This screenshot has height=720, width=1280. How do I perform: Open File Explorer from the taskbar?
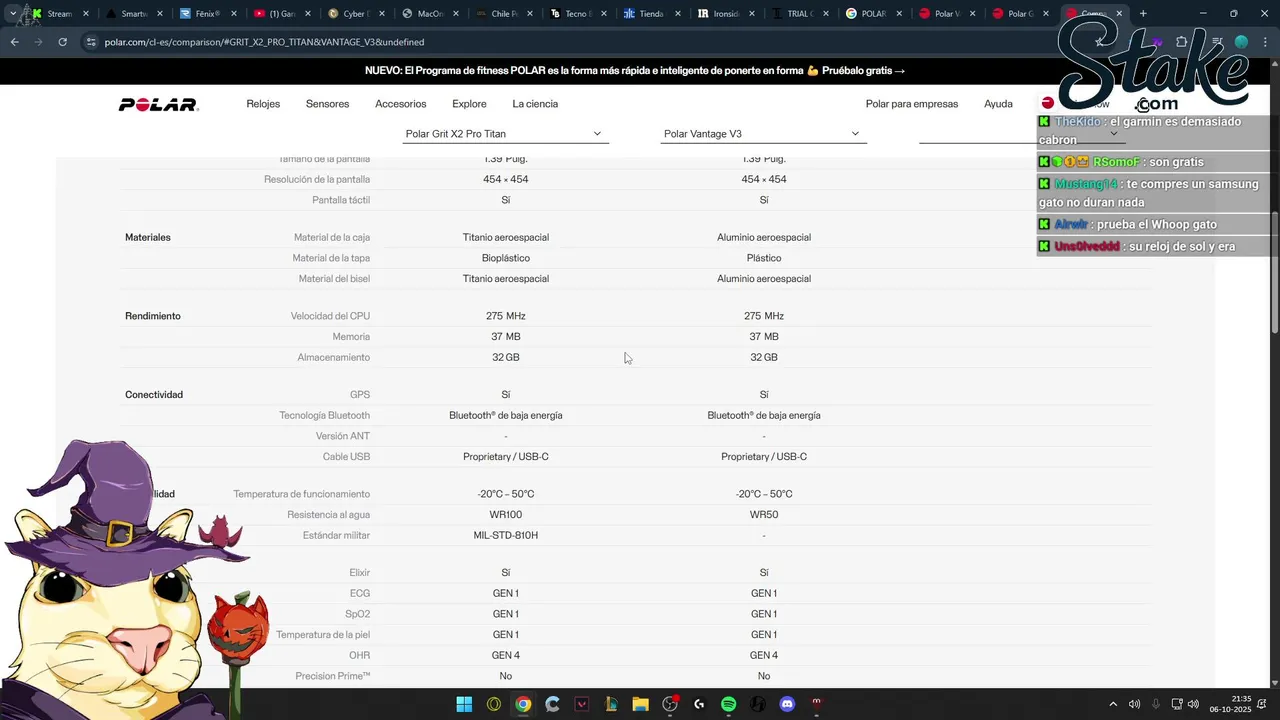click(x=640, y=704)
